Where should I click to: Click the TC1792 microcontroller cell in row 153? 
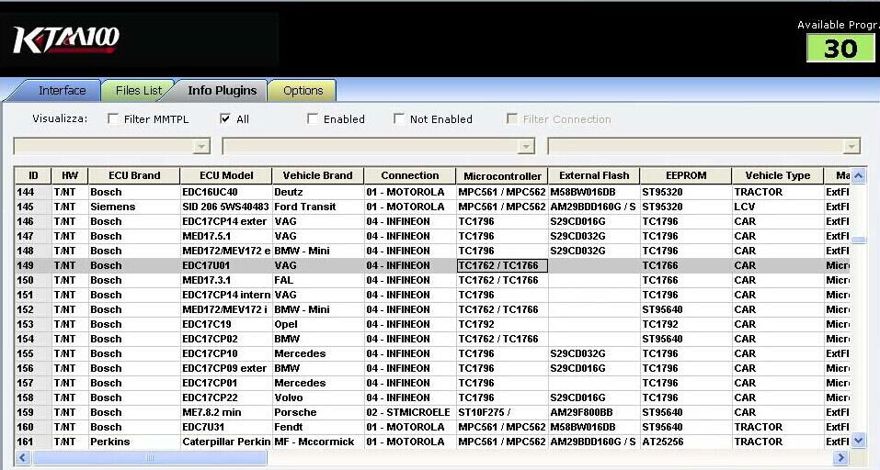tap(502, 324)
